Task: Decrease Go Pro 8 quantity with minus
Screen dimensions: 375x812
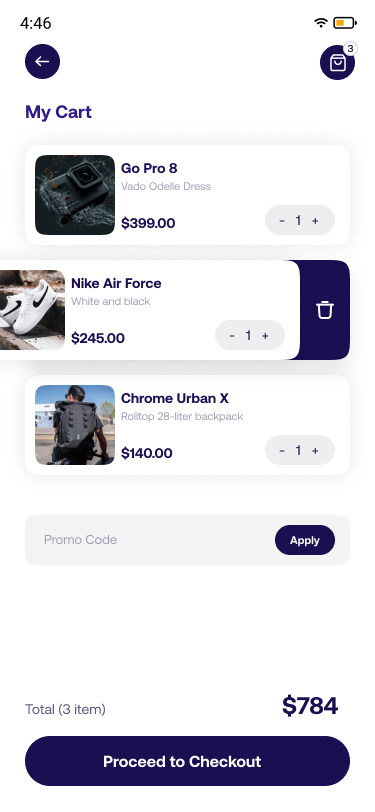Action: click(282, 221)
